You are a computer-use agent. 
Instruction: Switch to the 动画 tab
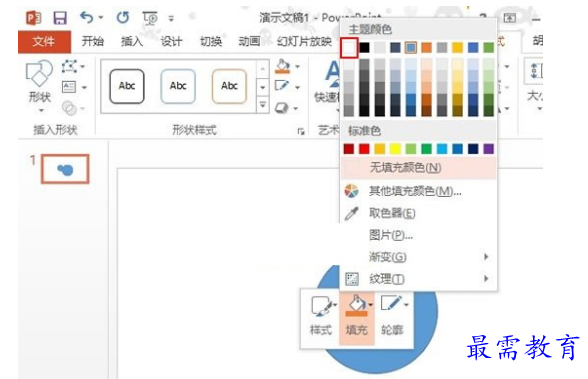coord(249,41)
